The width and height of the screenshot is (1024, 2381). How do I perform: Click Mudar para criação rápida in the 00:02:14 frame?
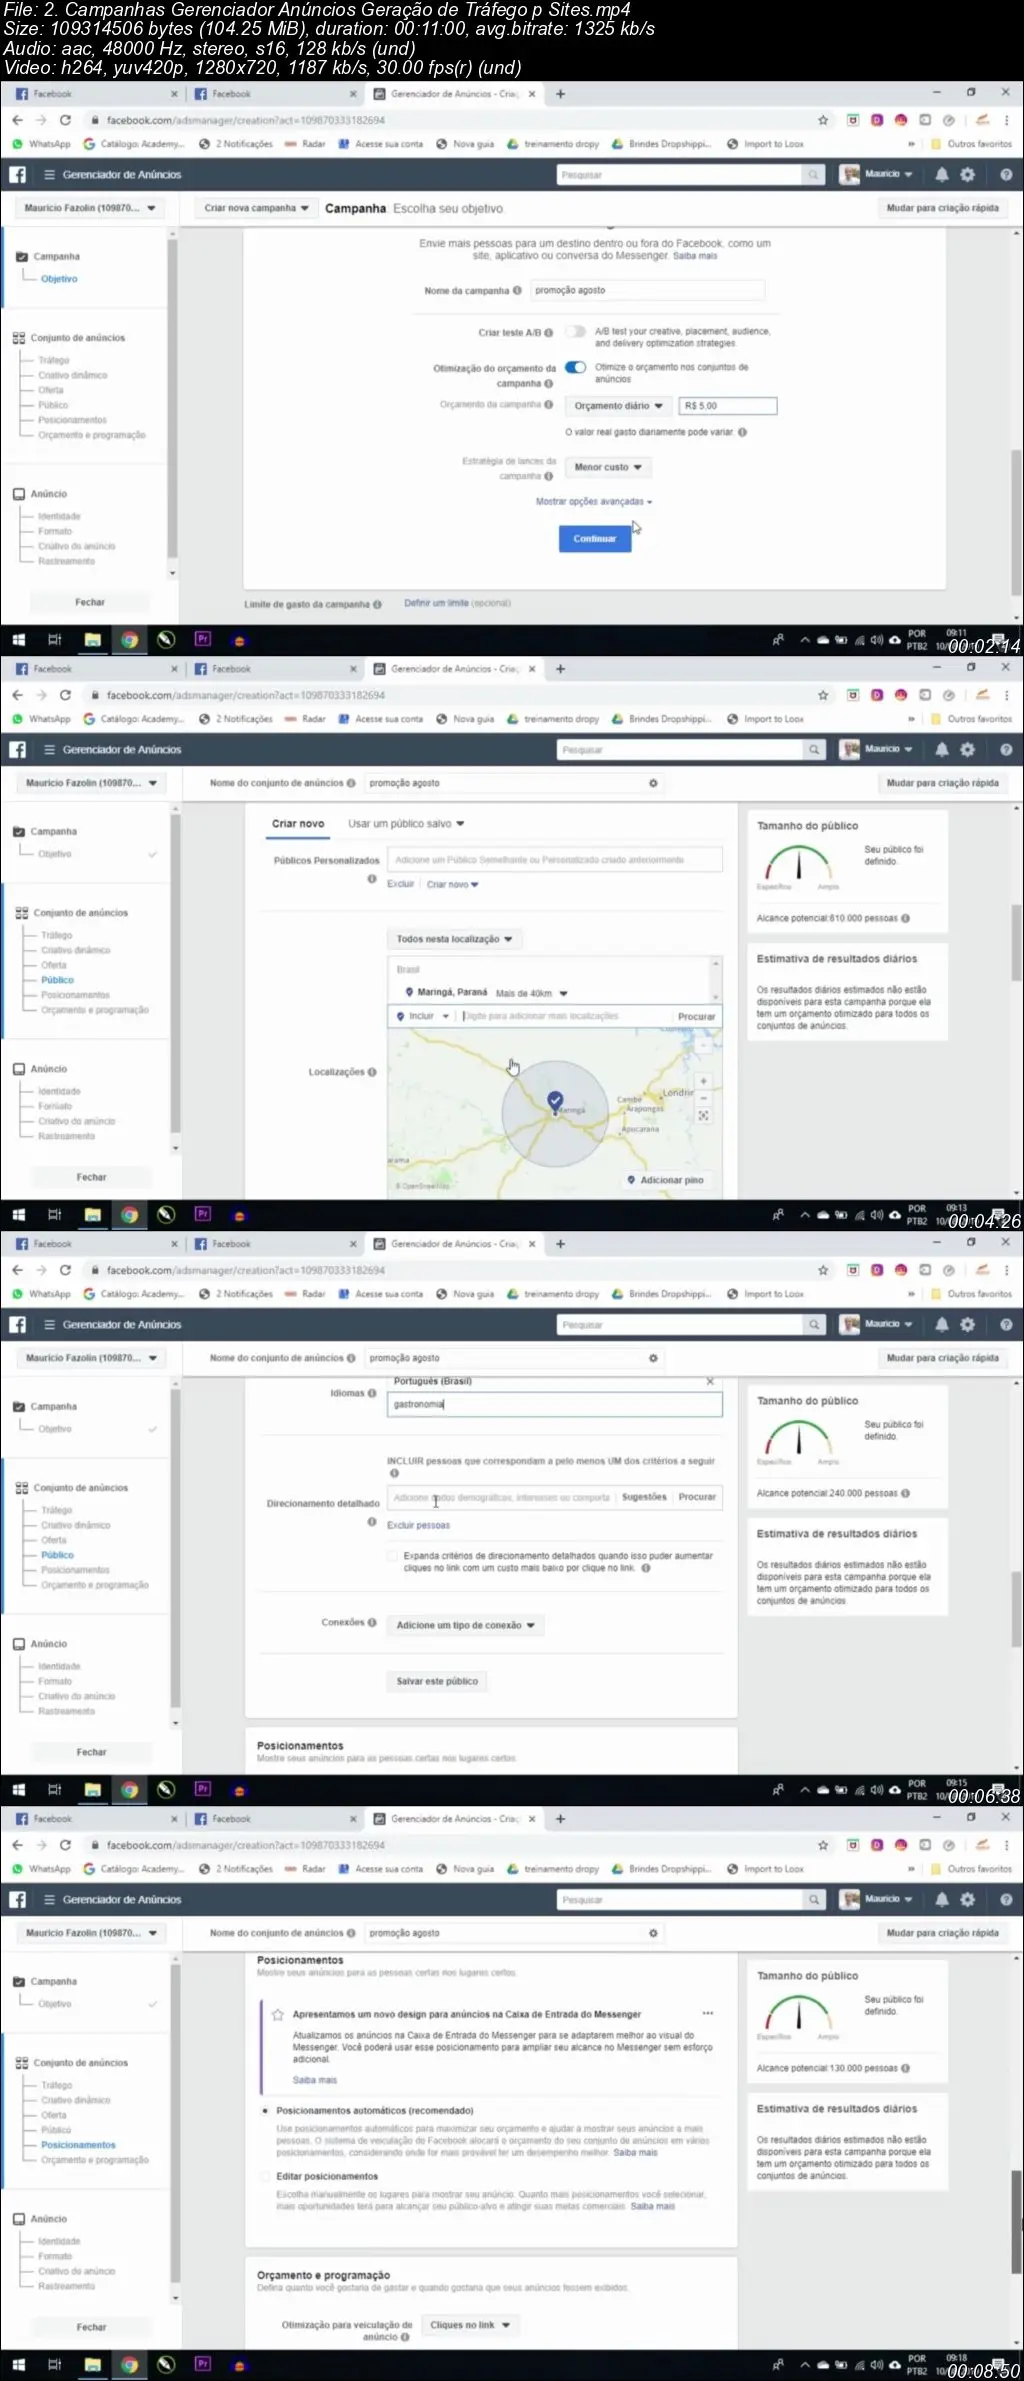coord(942,208)
